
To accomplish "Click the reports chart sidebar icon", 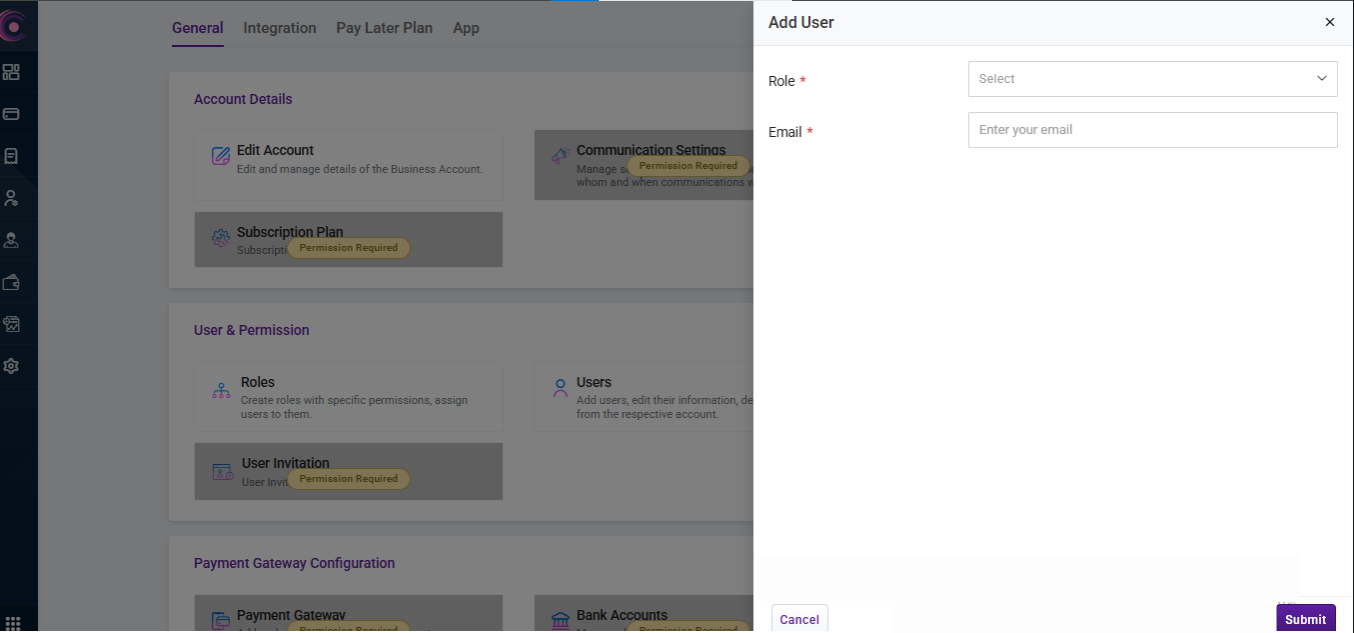I will pos(11,324).
